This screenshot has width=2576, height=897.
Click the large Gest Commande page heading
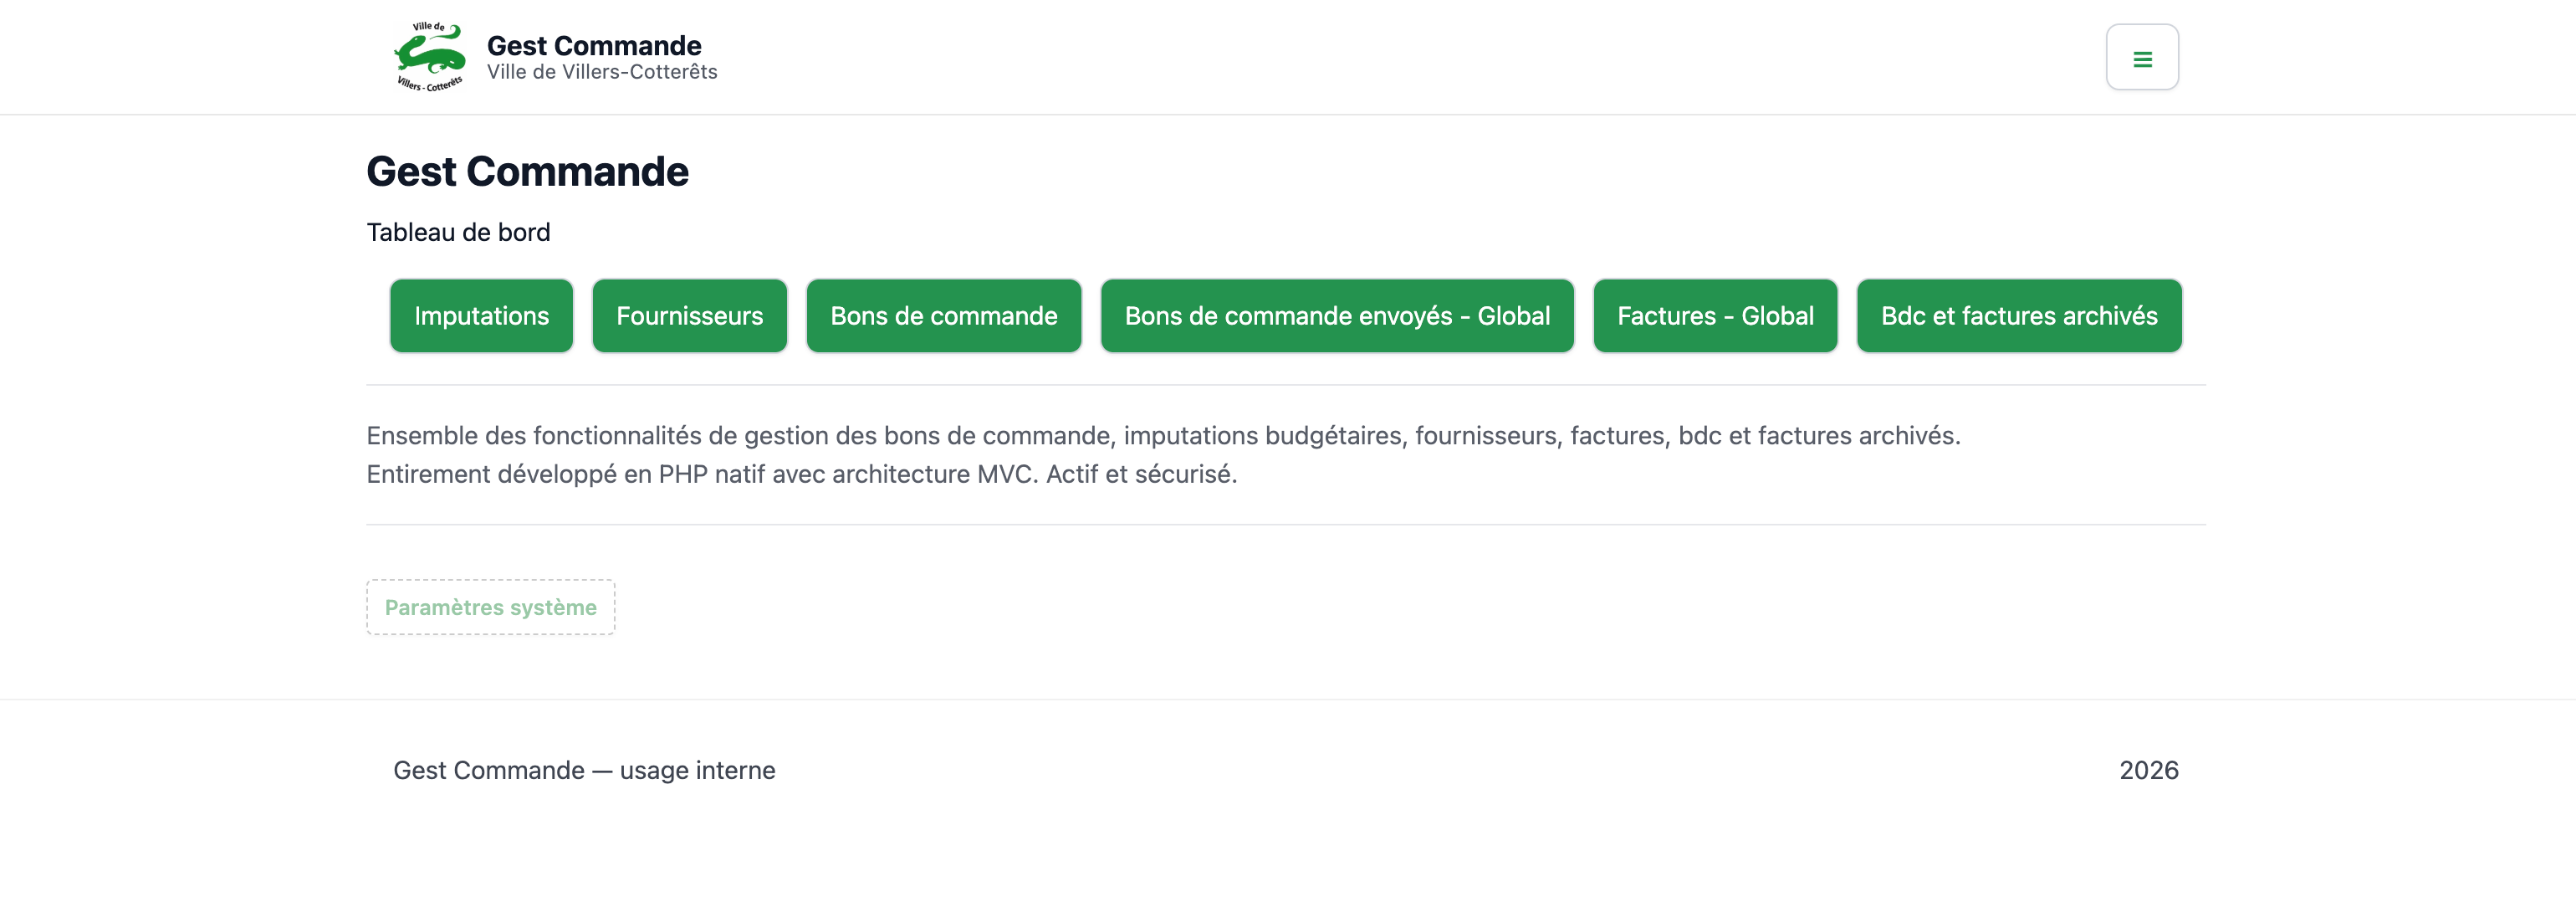(x=527, y=172)
